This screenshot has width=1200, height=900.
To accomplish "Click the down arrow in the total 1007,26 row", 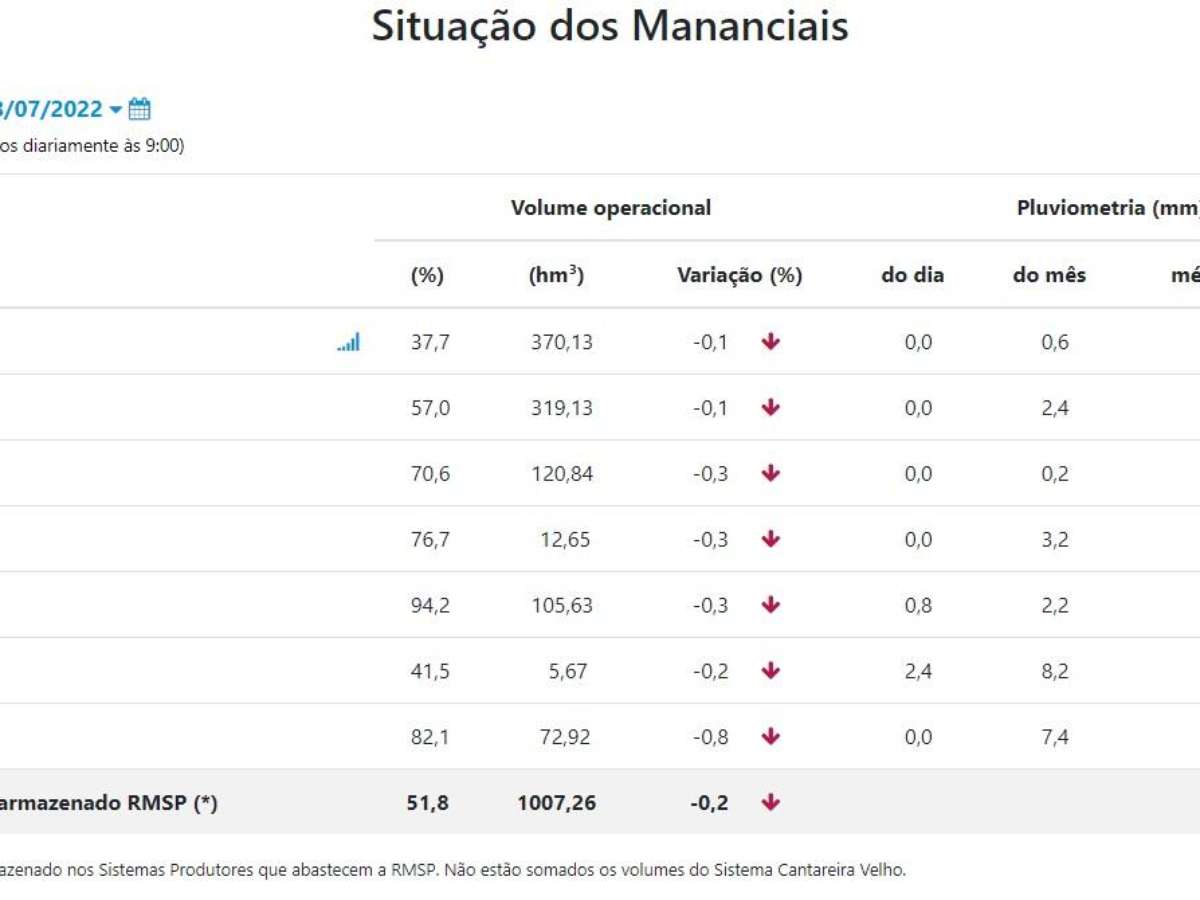I will [x=770, y=802].
